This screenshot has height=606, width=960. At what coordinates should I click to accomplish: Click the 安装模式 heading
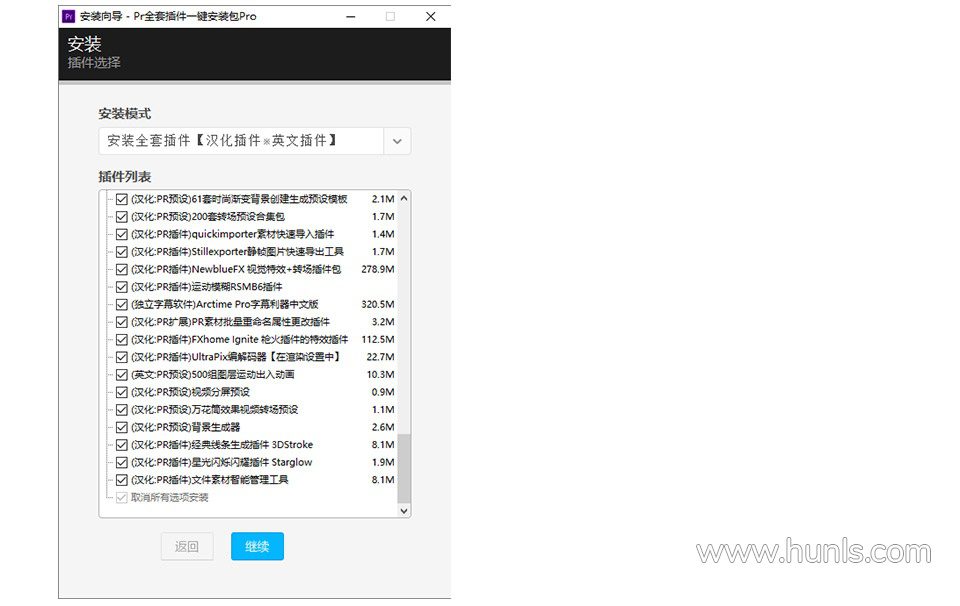(124, 114)
